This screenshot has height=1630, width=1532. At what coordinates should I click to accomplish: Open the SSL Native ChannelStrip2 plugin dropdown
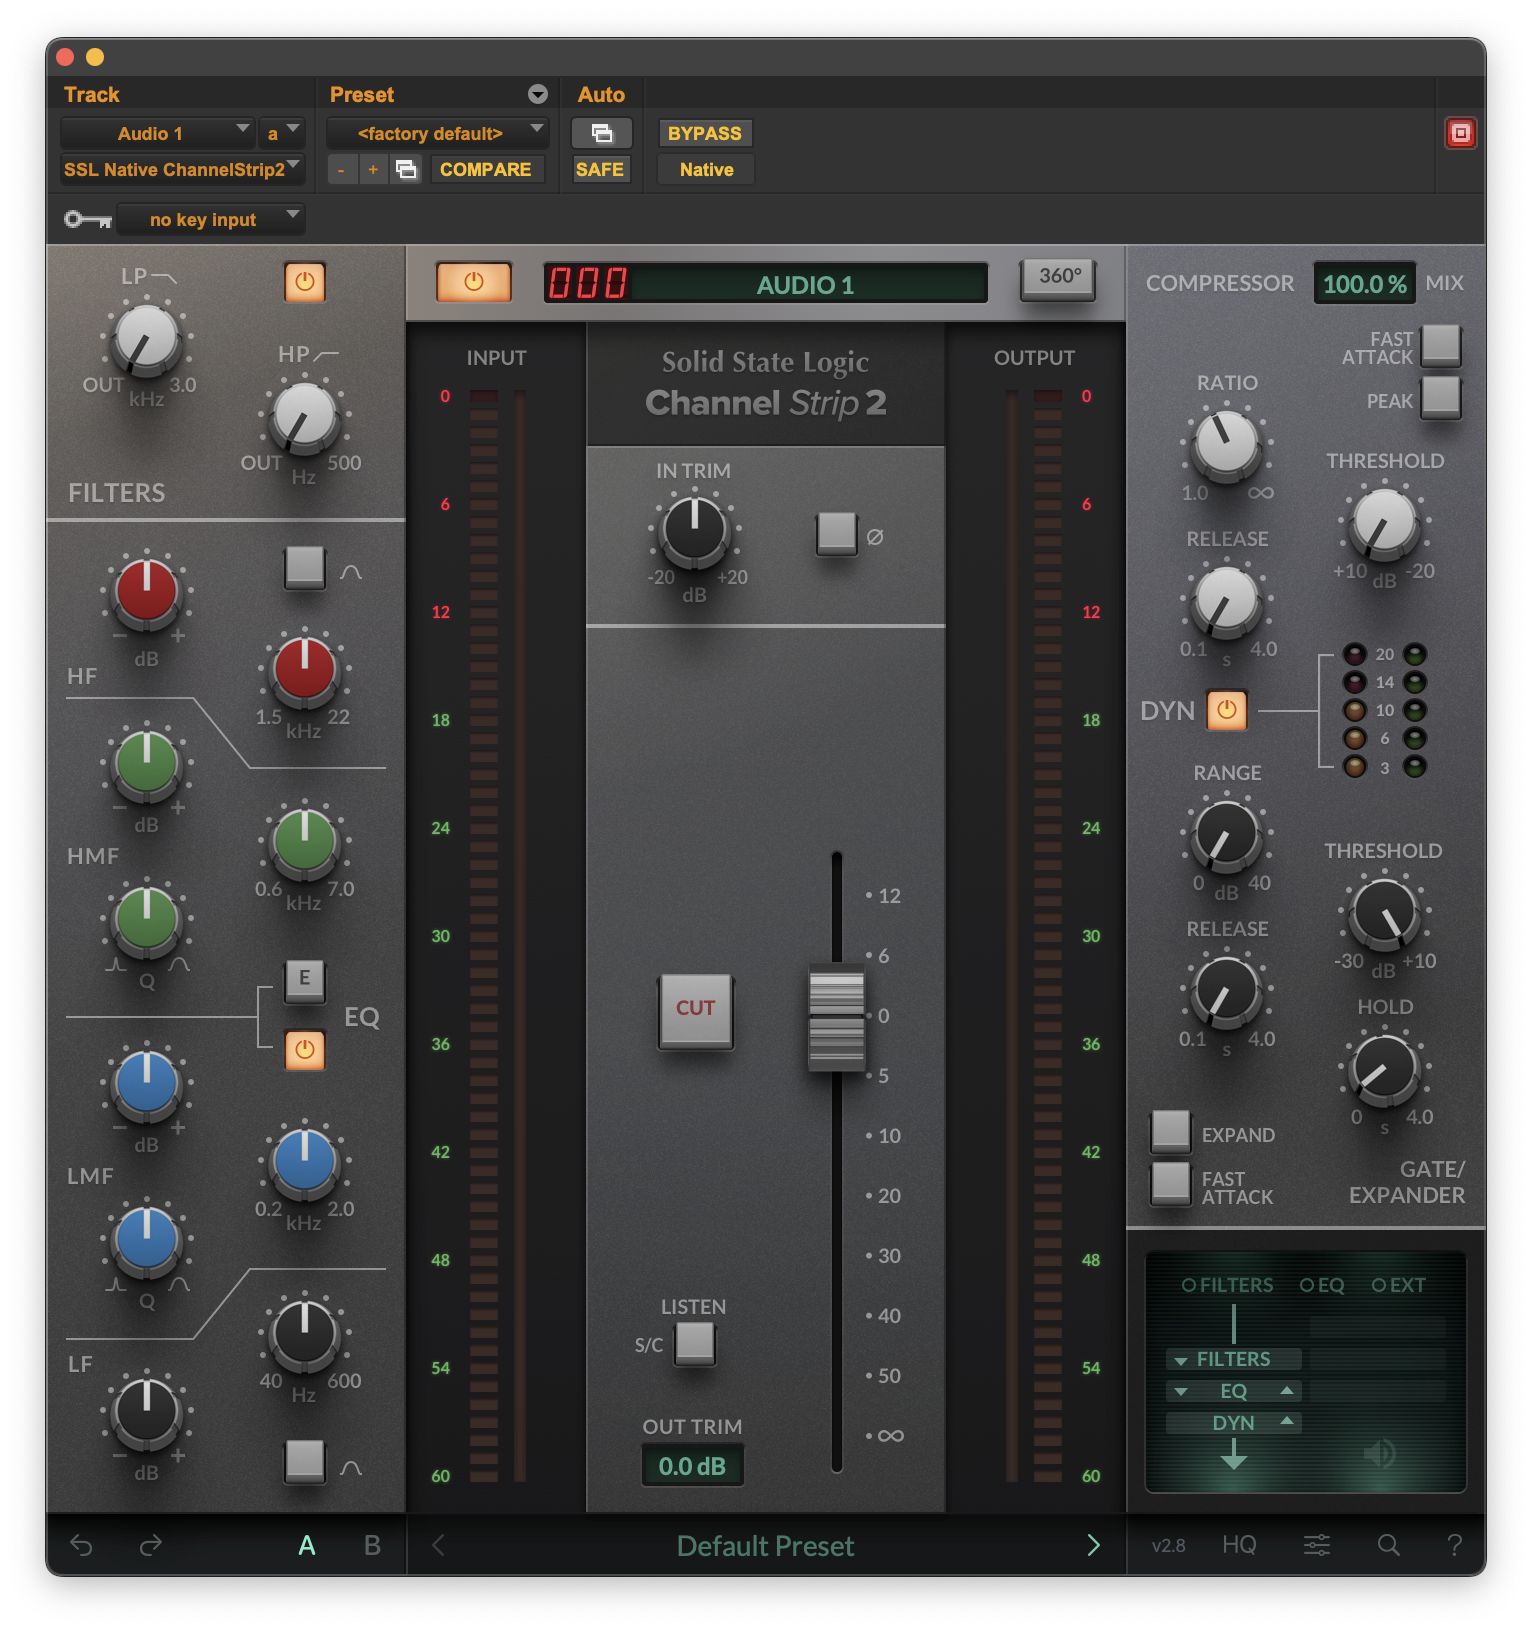coord(182,169)
